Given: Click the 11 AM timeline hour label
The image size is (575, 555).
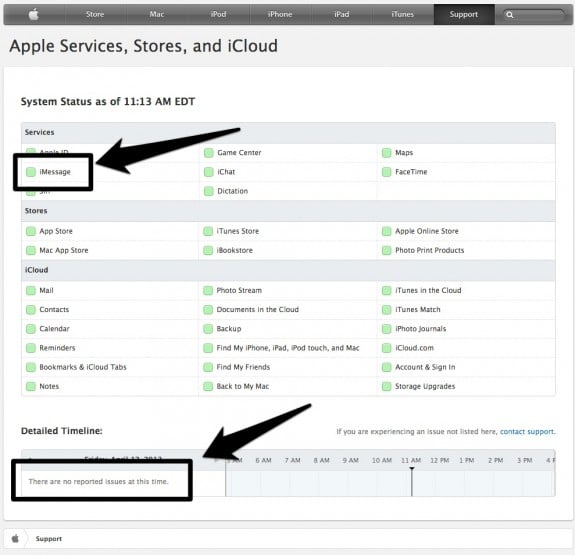Looking at the screenshot, I should [x=411, y=460].
